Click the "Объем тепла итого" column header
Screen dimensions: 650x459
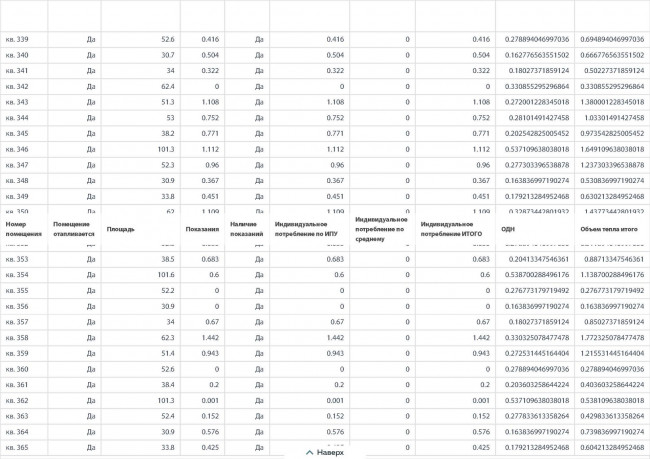(x=609, y=229)
